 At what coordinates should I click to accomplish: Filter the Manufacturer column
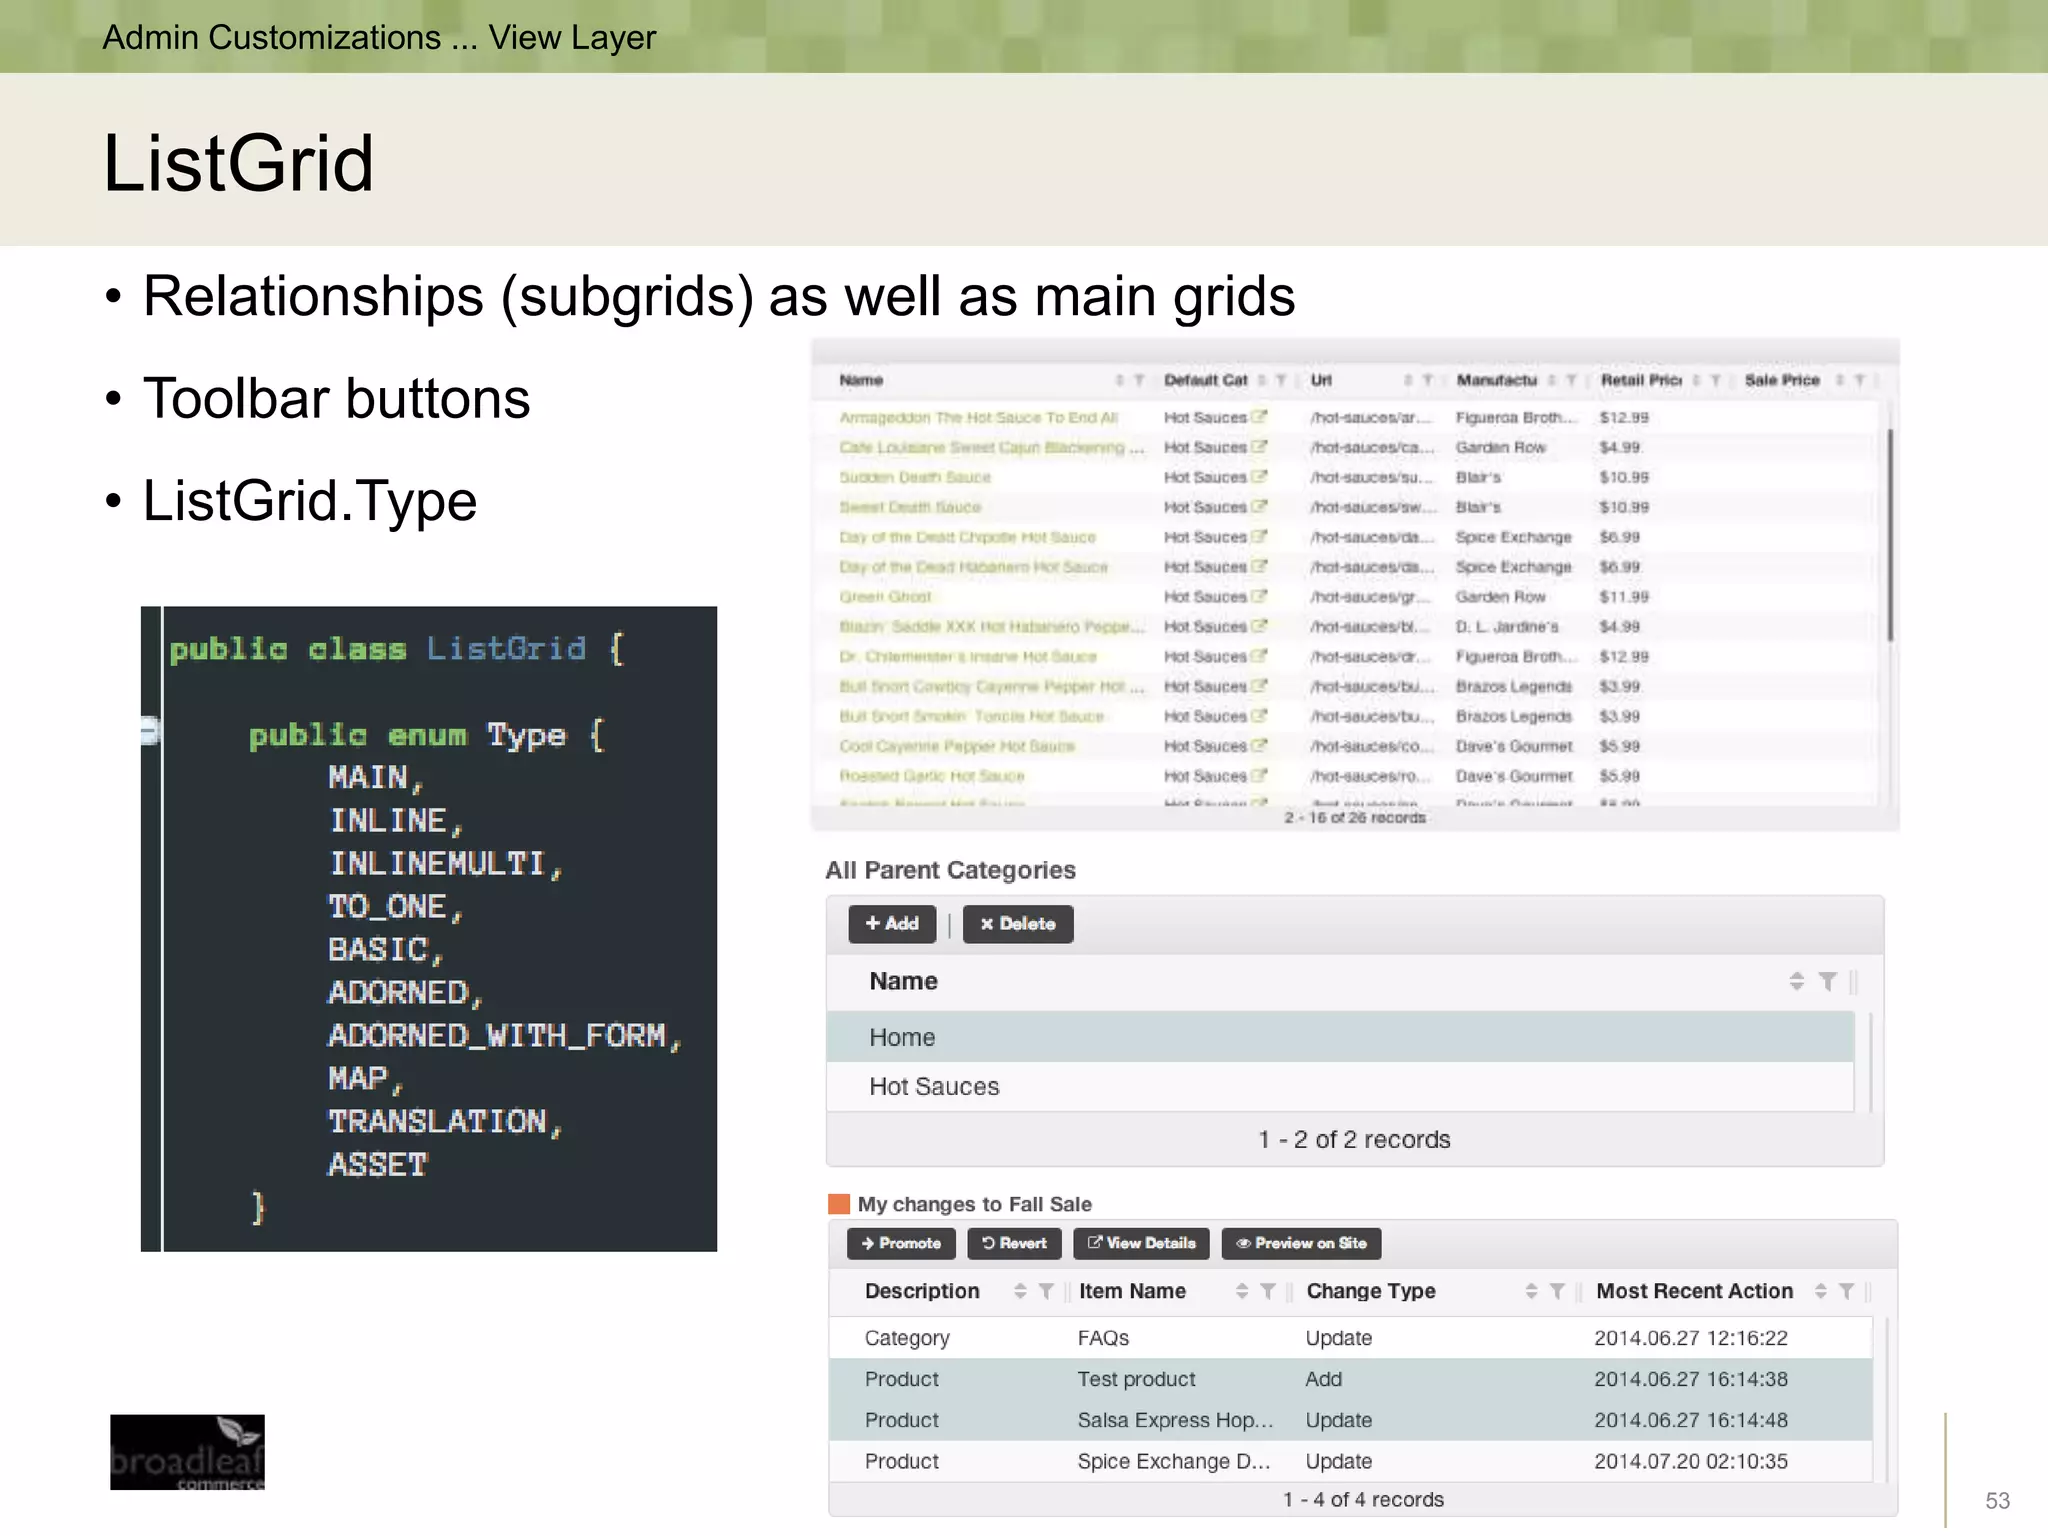click(x=1572, y=380)
